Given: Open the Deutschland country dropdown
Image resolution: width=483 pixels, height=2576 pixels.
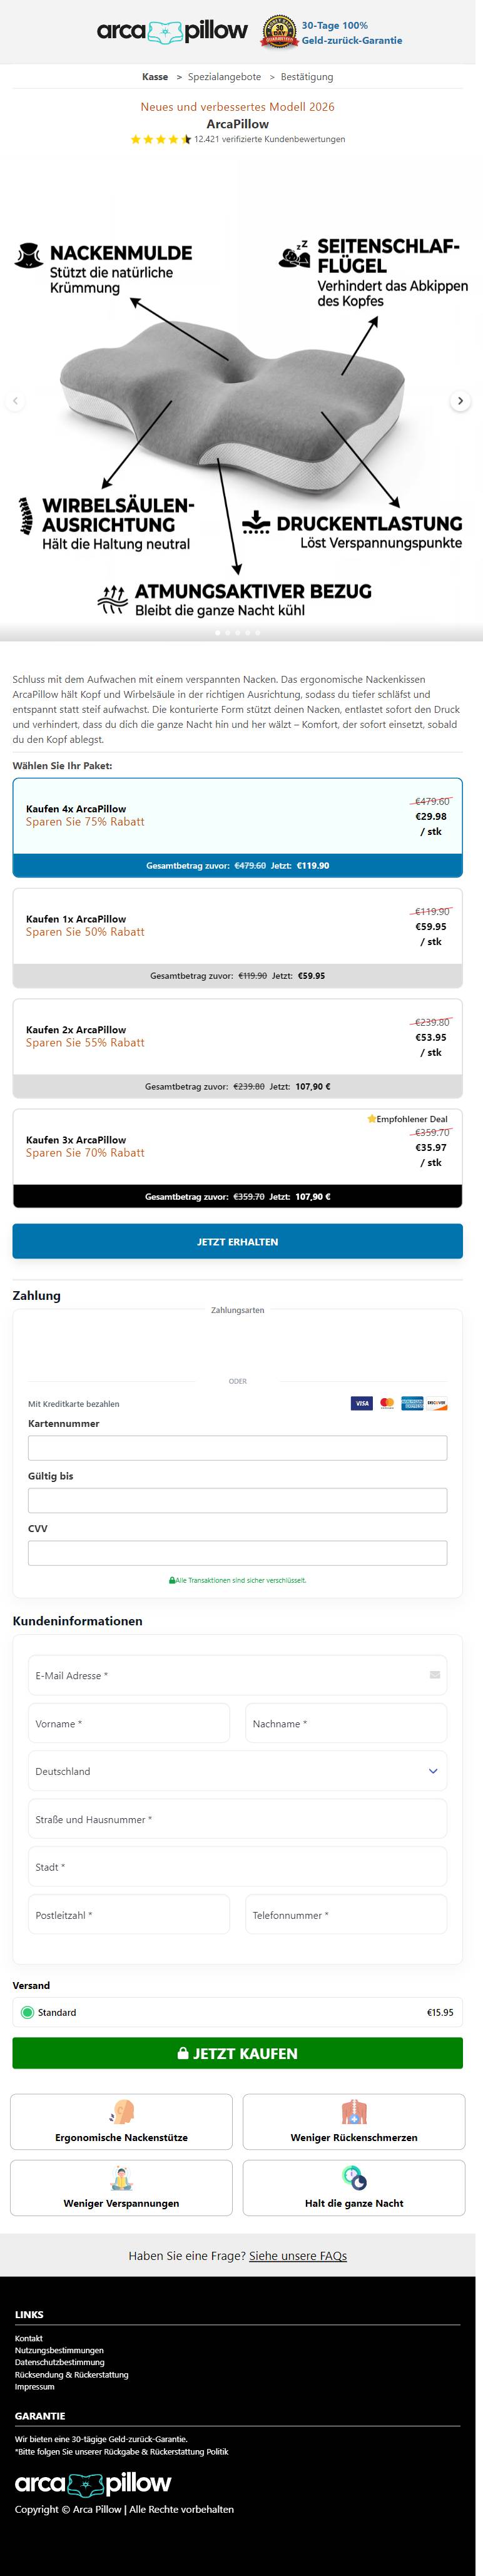Looking at the screenshot, I should 237,1771.
